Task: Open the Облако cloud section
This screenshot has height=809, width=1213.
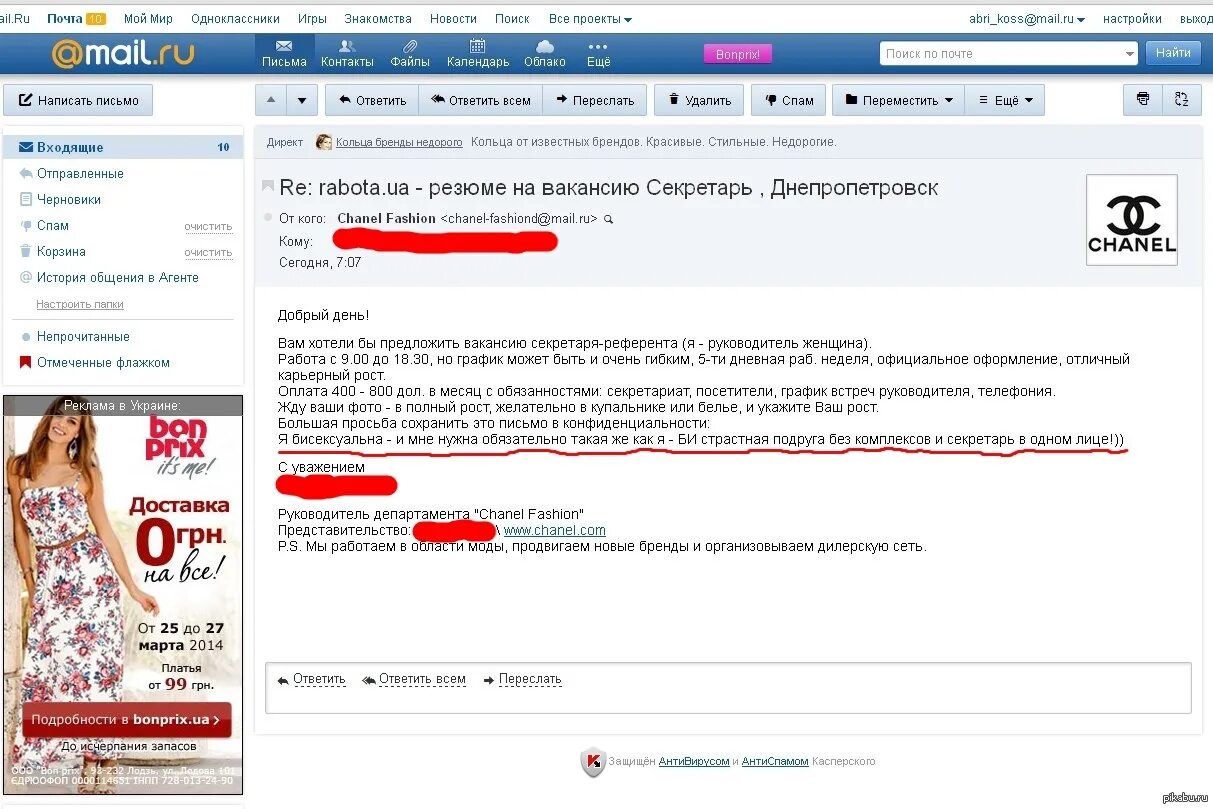Action: click(x=545, y=53)
